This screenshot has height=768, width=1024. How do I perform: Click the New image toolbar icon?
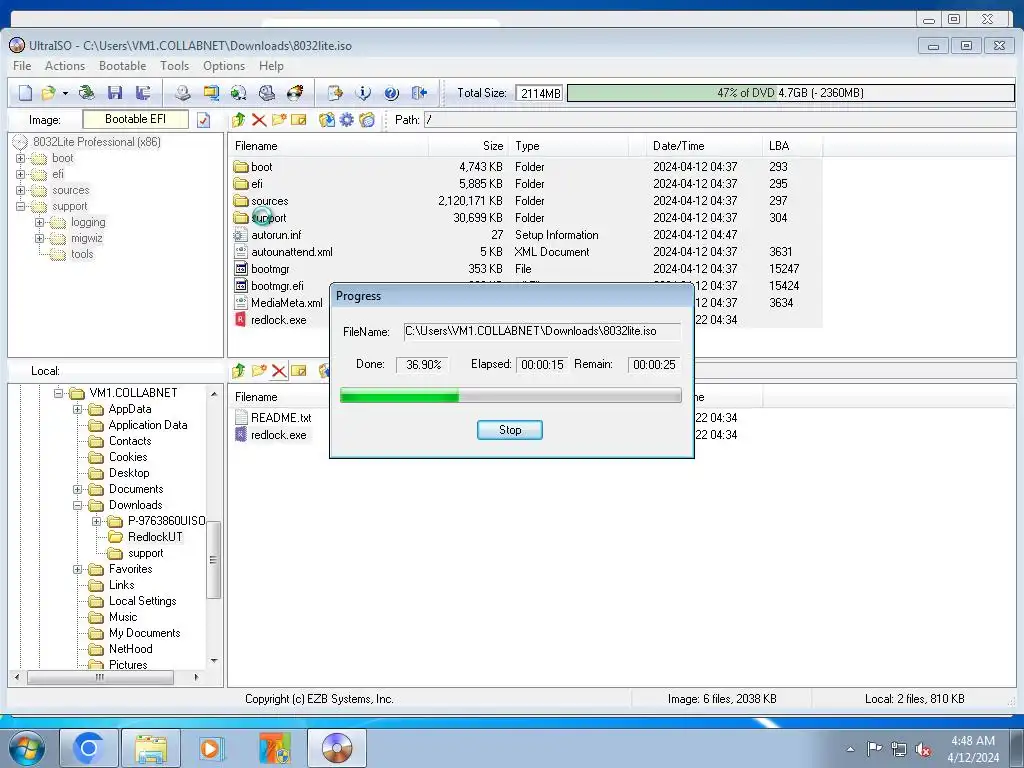[x=25, y=93]
